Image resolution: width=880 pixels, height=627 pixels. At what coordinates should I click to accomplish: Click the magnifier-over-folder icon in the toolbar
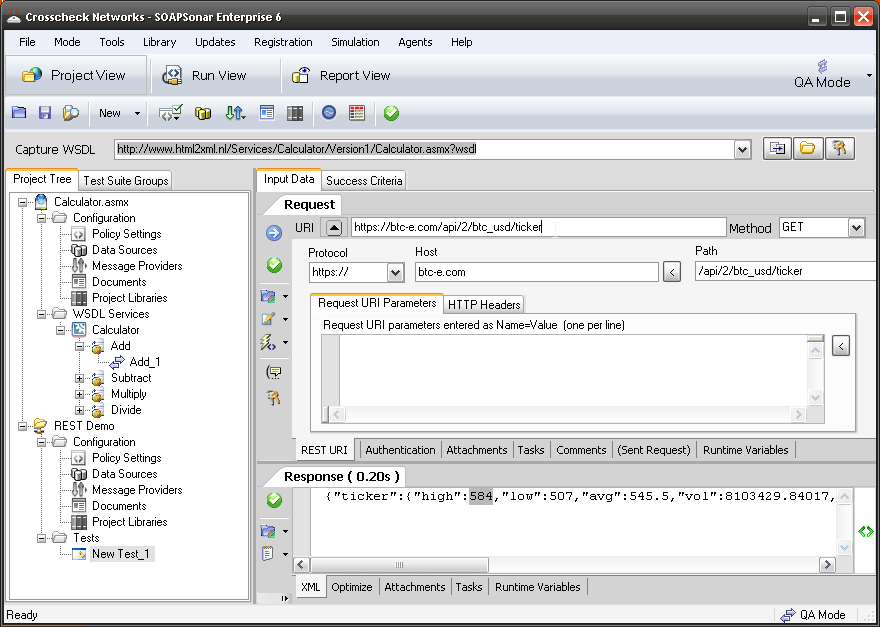pyautogui.click(x=71, y=113)
